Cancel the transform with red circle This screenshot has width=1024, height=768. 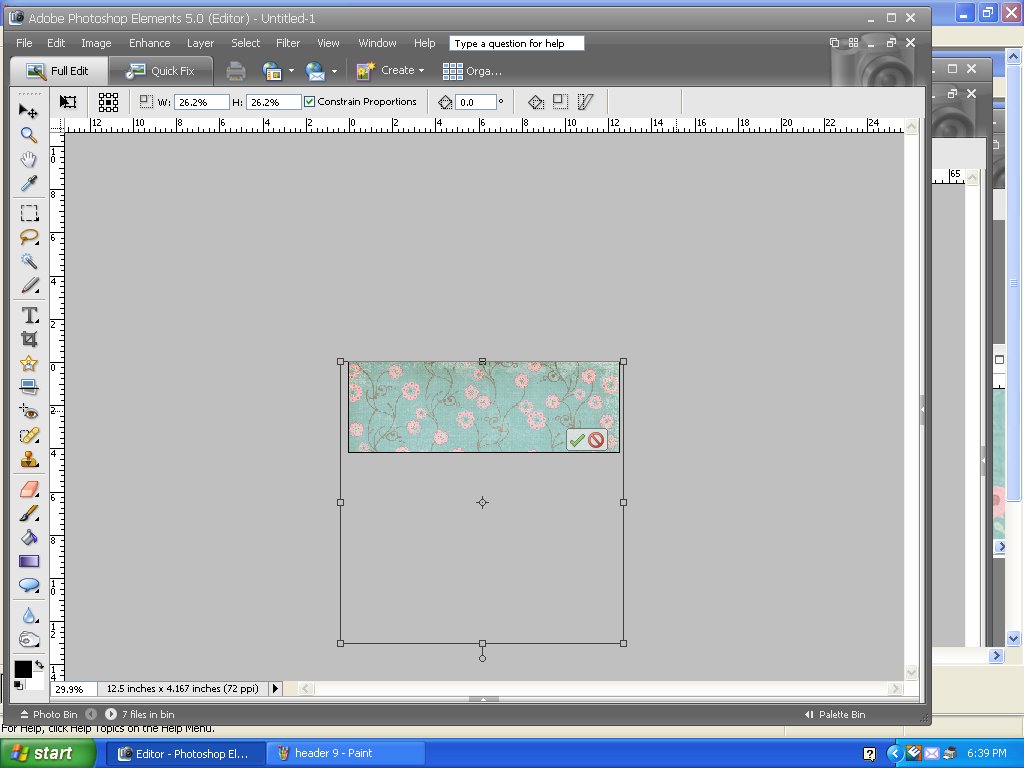pyautogui.click(x=596, y=440)
